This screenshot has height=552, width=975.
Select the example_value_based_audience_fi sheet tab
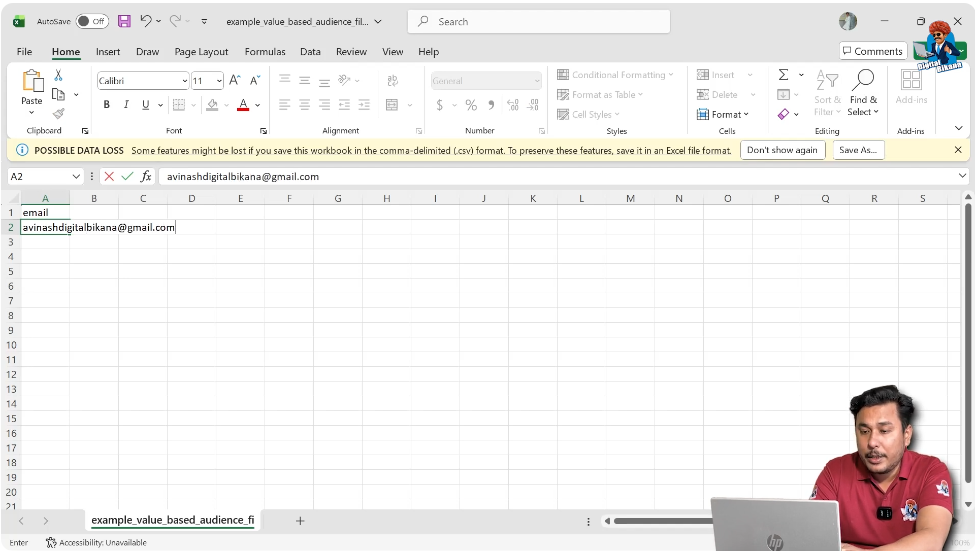[172, 520]
